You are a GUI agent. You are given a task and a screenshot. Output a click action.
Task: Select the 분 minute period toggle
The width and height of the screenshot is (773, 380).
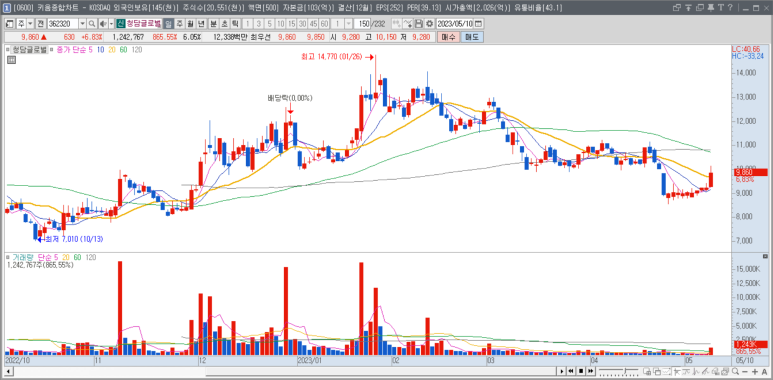tap(212, 24)
